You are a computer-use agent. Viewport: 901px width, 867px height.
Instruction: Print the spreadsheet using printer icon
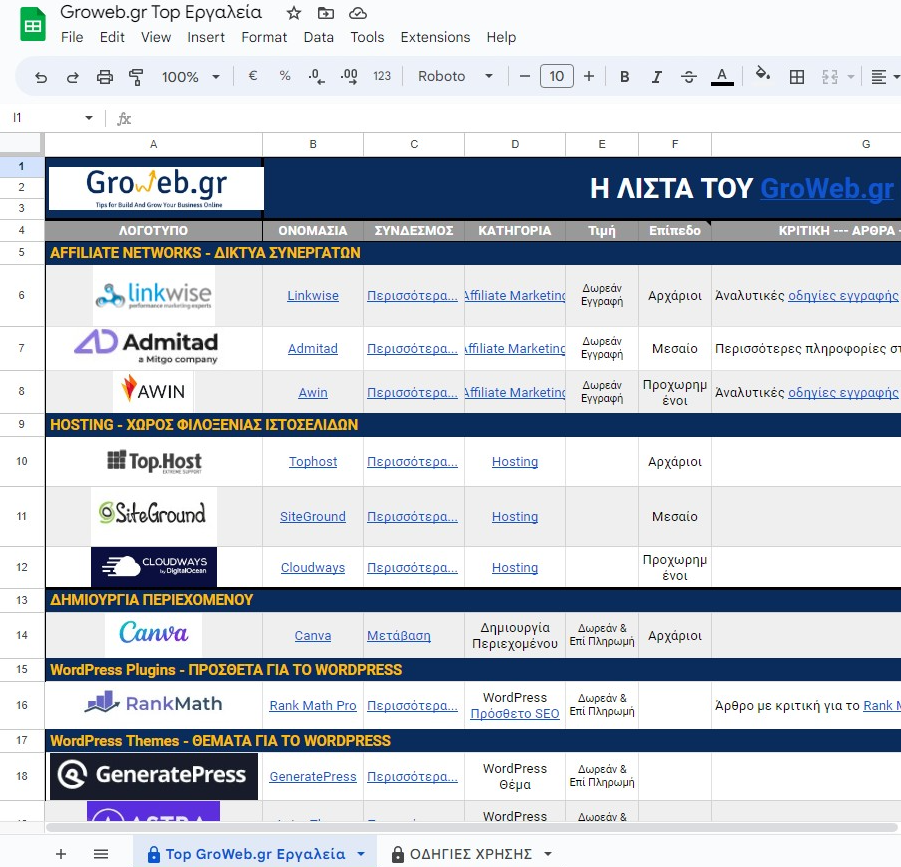[105, 77]
